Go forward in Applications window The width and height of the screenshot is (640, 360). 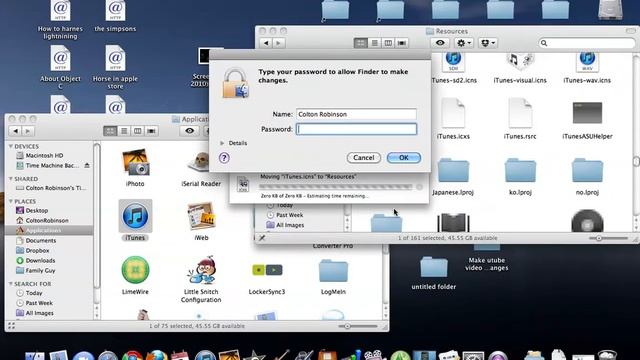pos(28,131)
